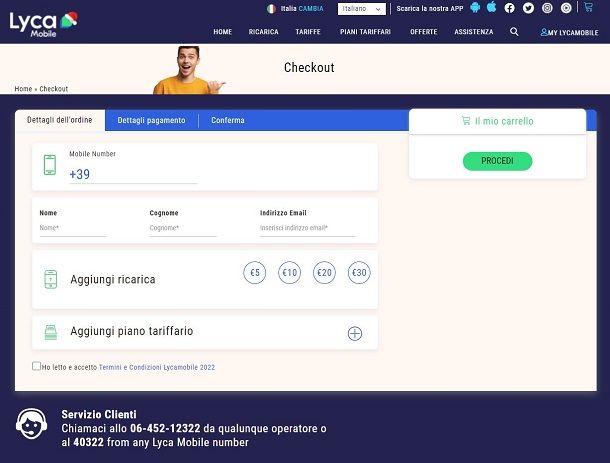Click Scarica la nostra APP text
This screenshot has width=610, height=463.
pos(430,9)
